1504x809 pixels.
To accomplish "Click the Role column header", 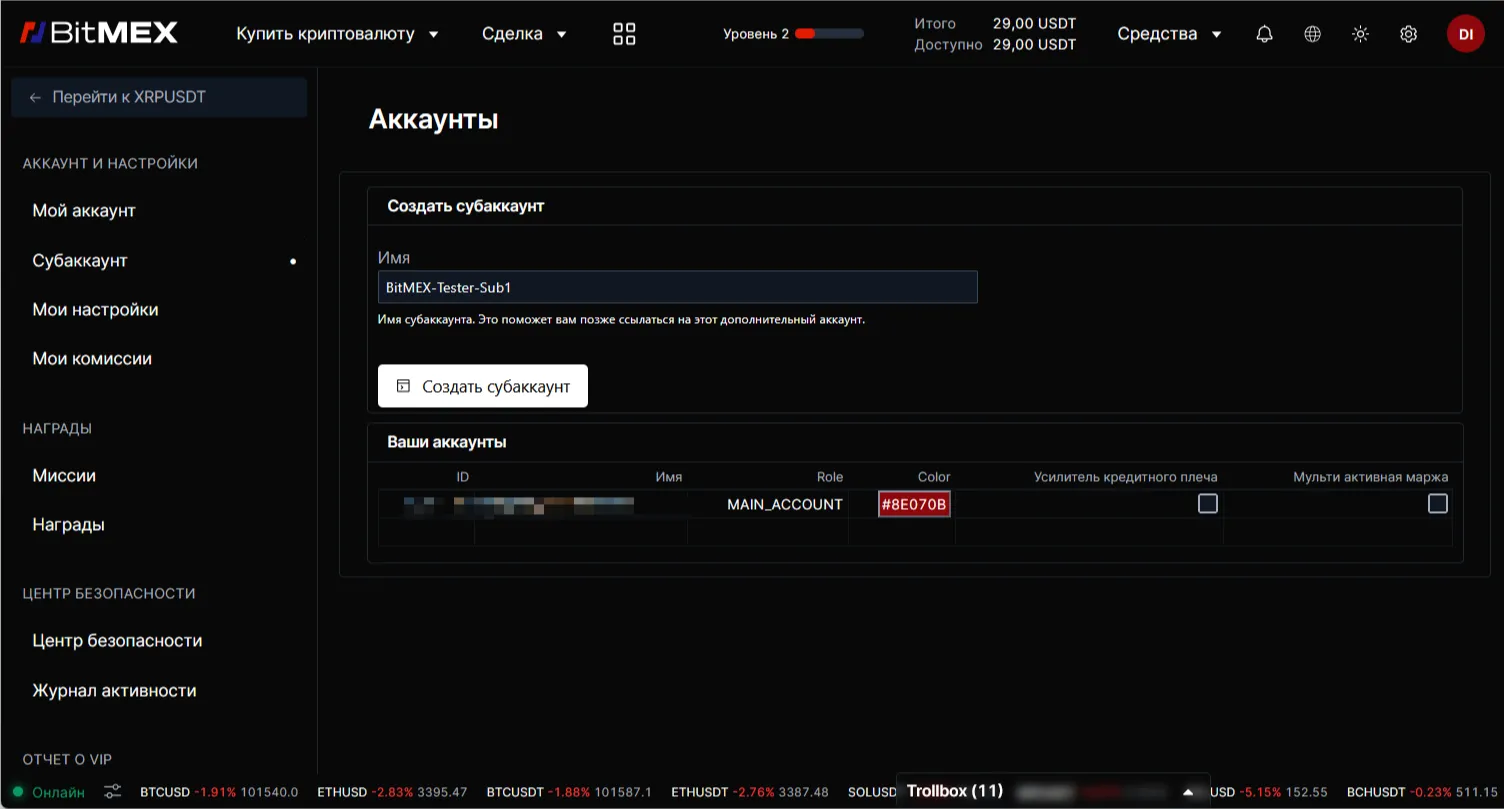I will pos(830,477).
